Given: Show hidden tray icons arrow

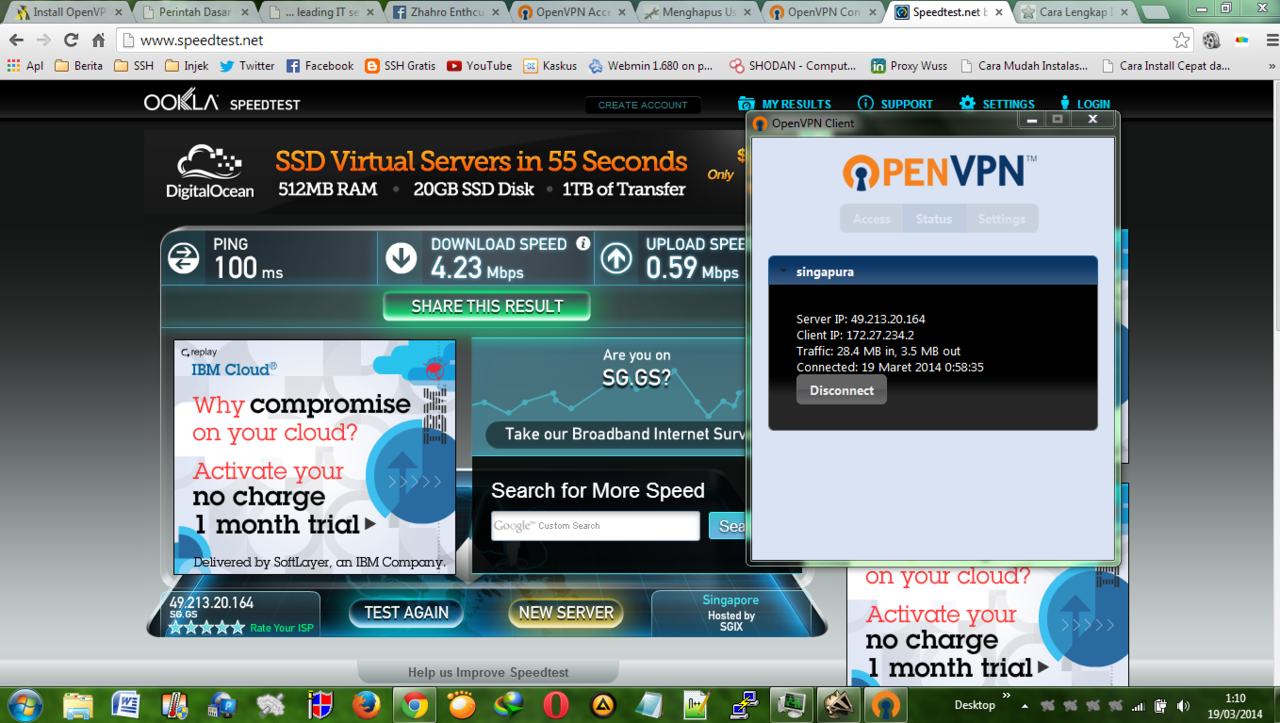Looking at the screenshot, I should pyautogui.click(x=1025, y=705).
